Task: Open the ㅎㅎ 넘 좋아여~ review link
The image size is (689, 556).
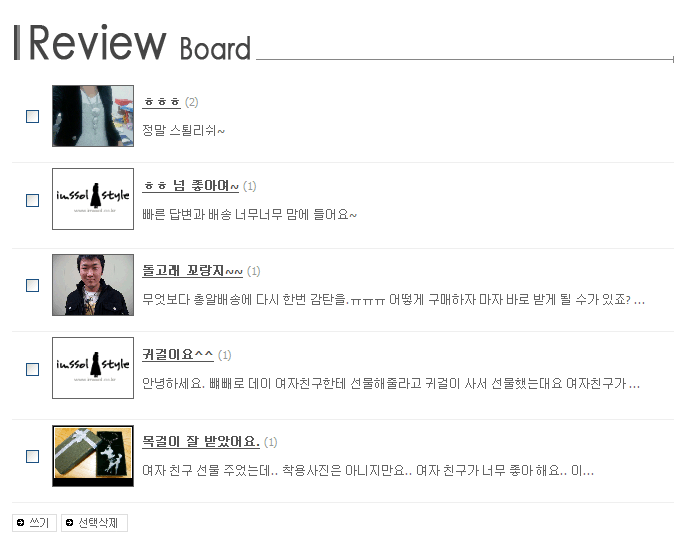Action: pos(190,186)
